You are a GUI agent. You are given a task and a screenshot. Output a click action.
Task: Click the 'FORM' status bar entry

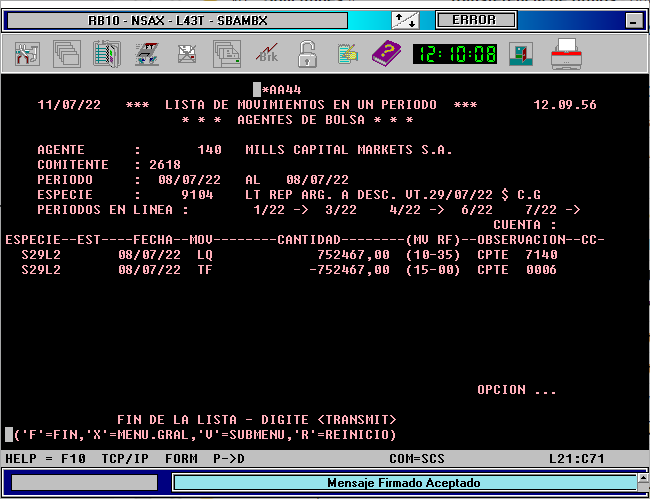tap(181, 459)
